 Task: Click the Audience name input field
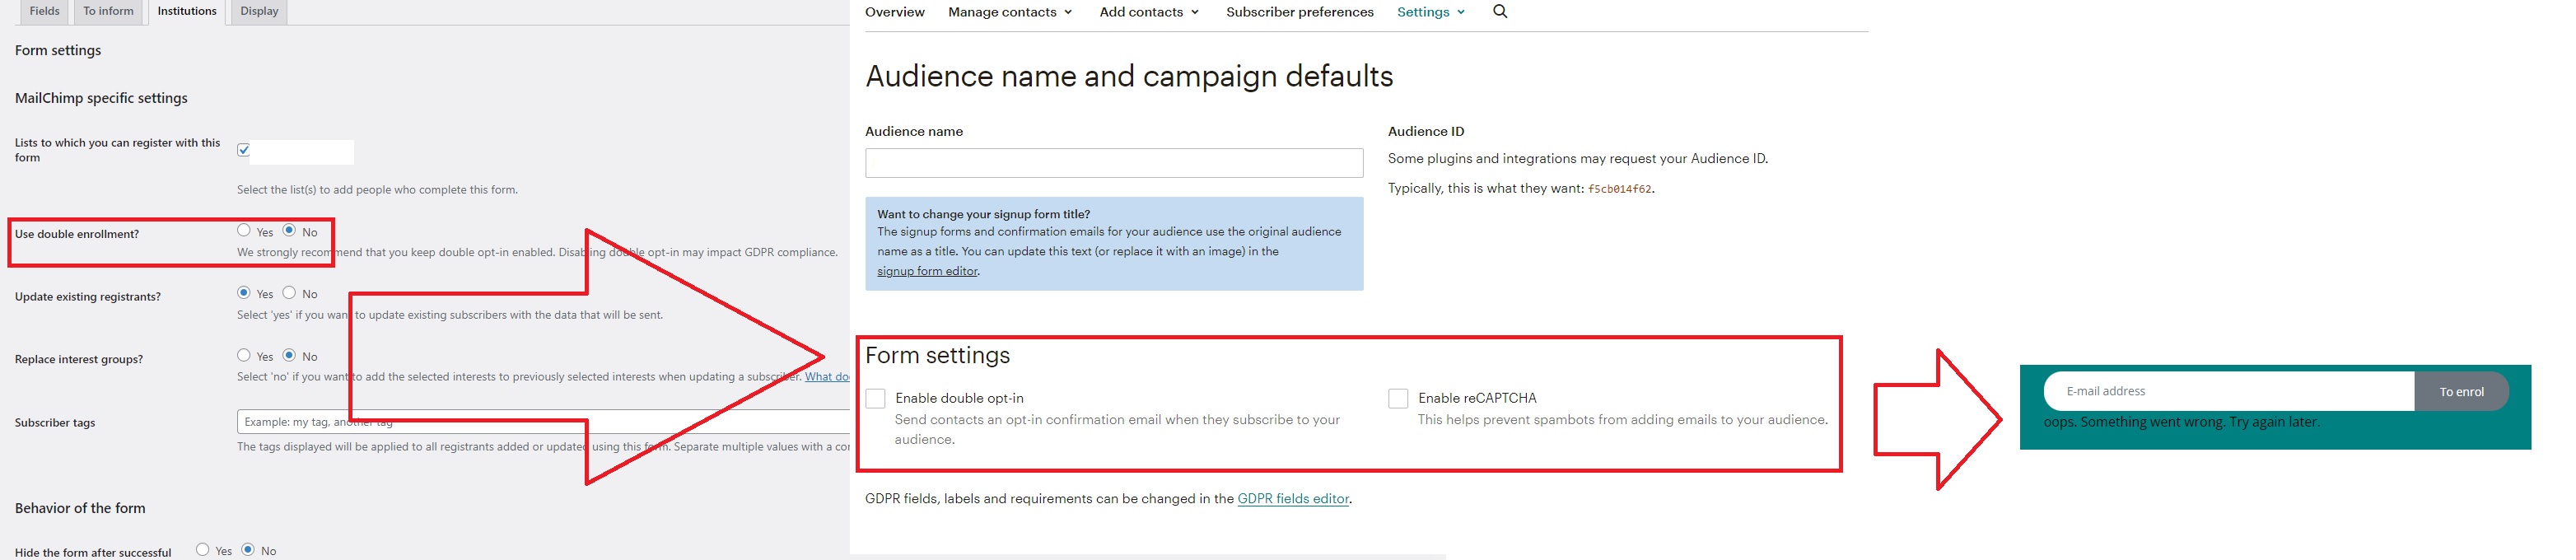point(1114,163)
